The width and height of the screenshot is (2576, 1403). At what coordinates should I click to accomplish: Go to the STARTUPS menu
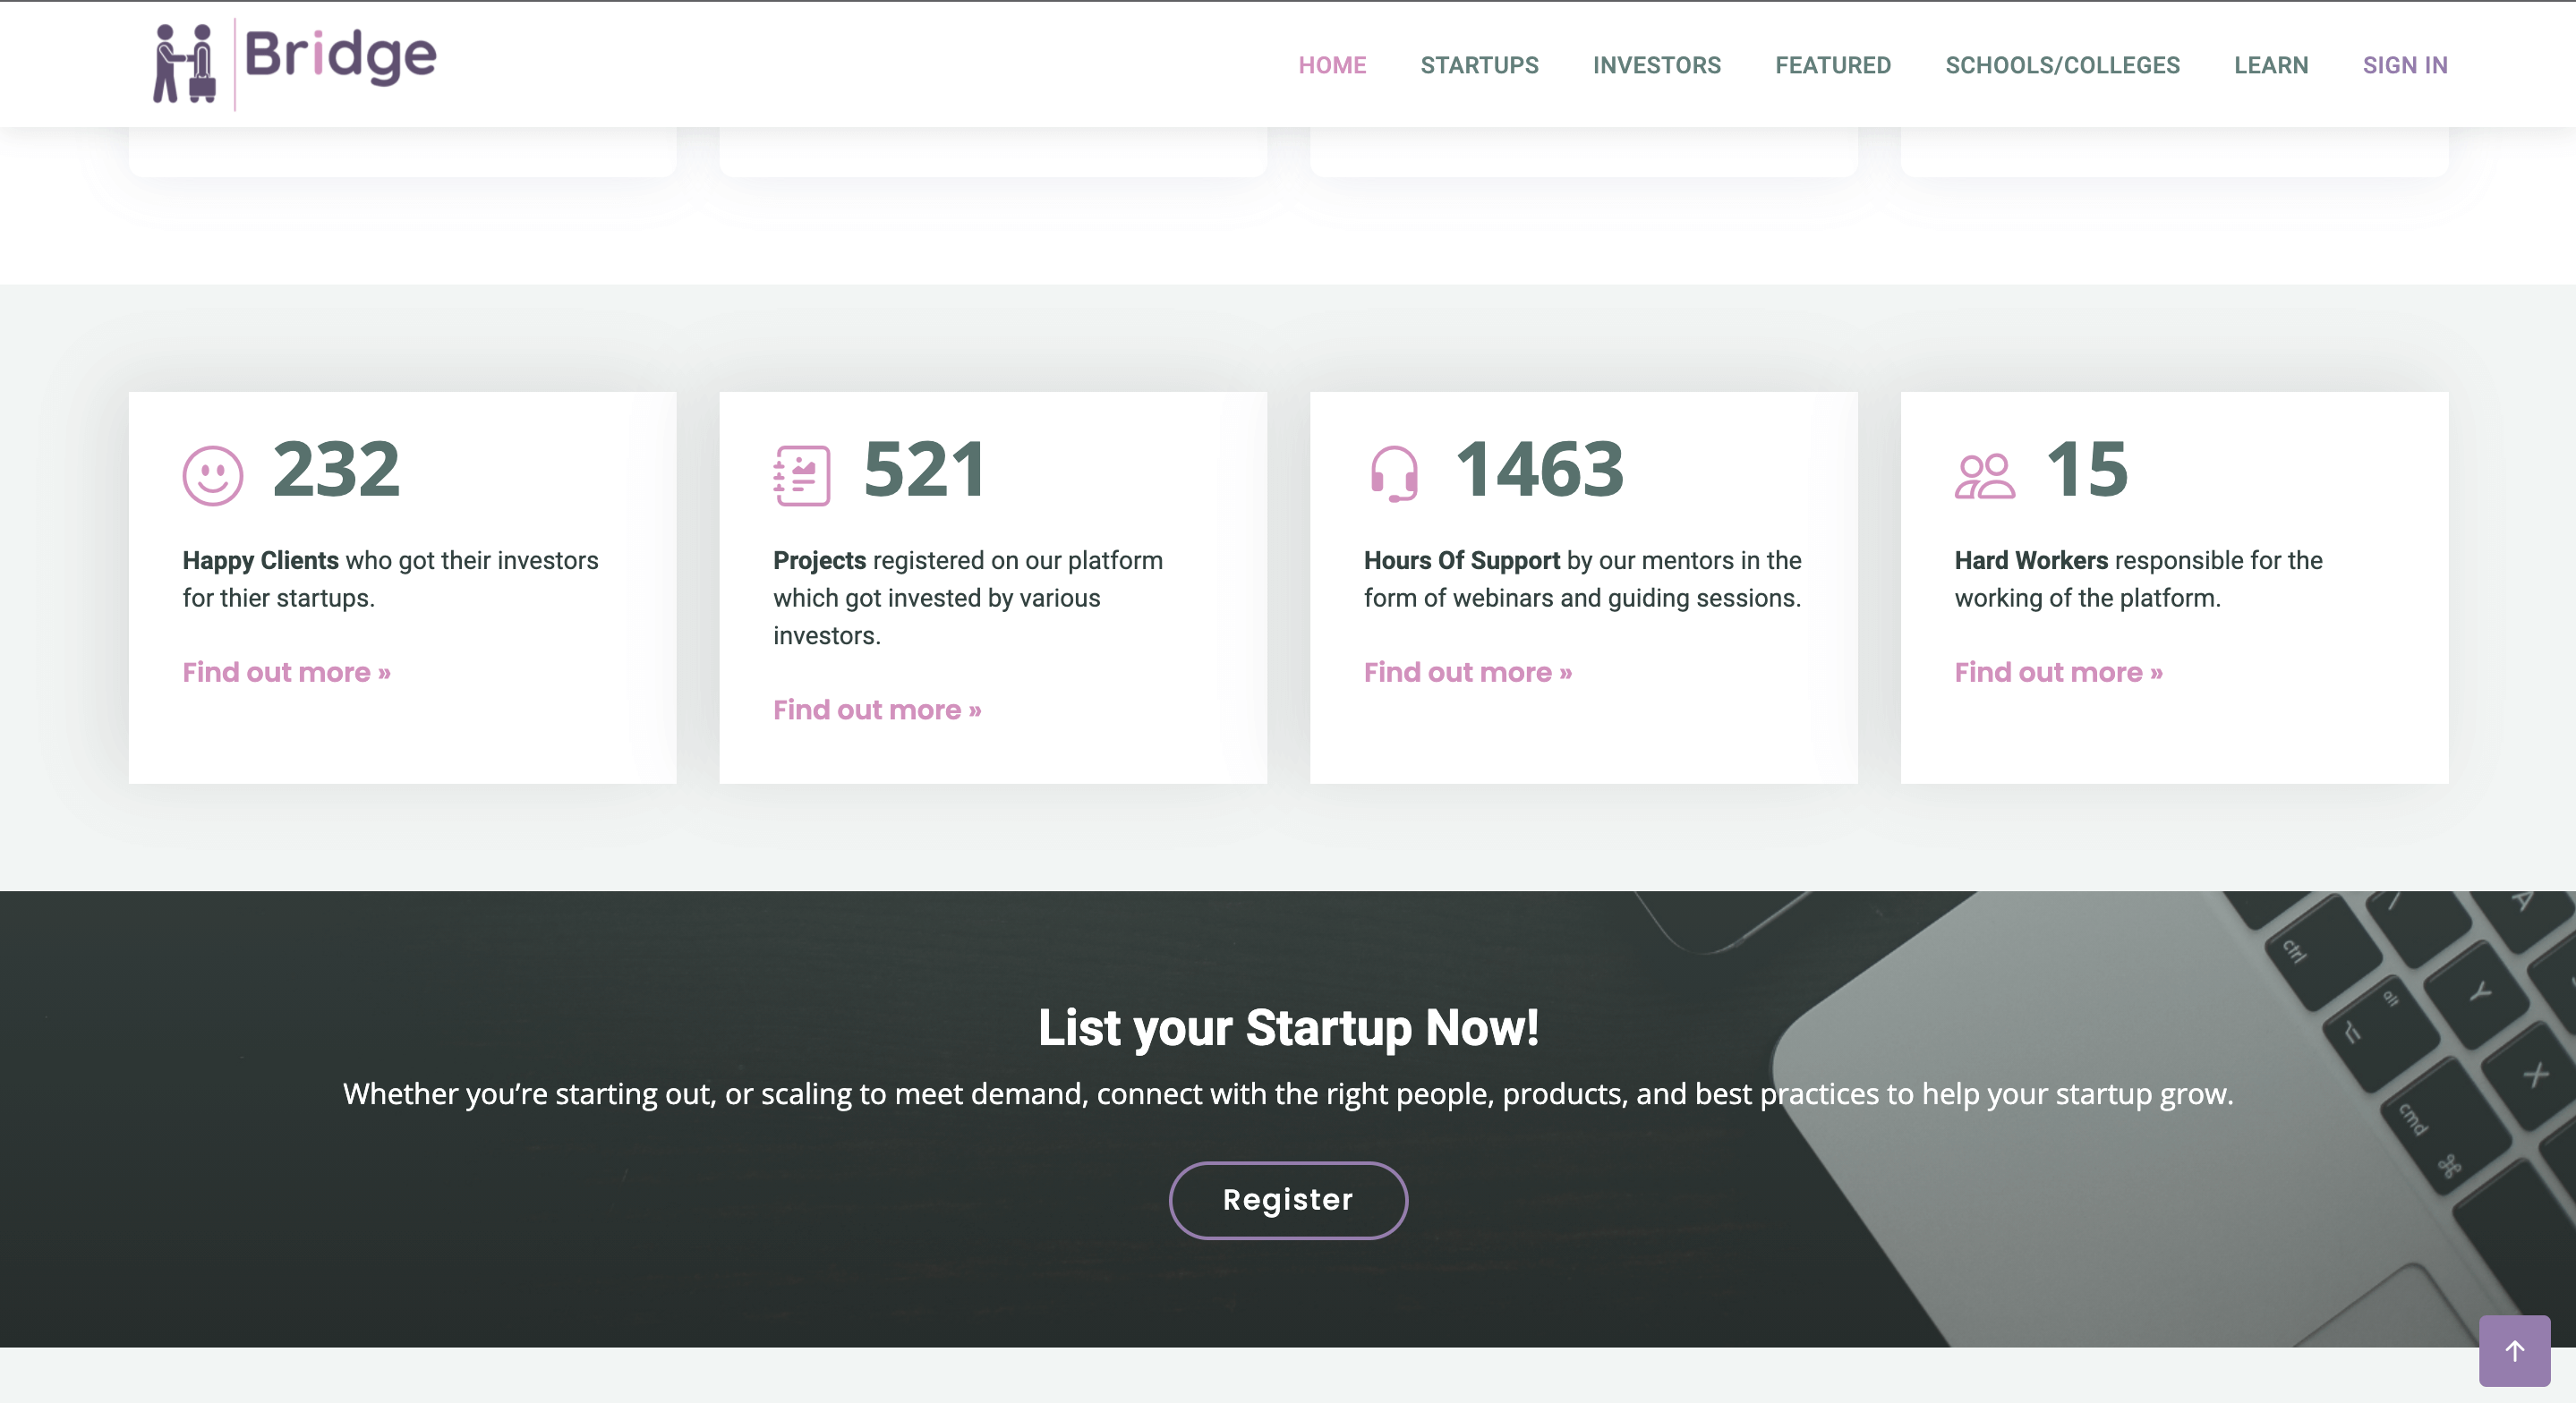click(x=1479, y=65)
